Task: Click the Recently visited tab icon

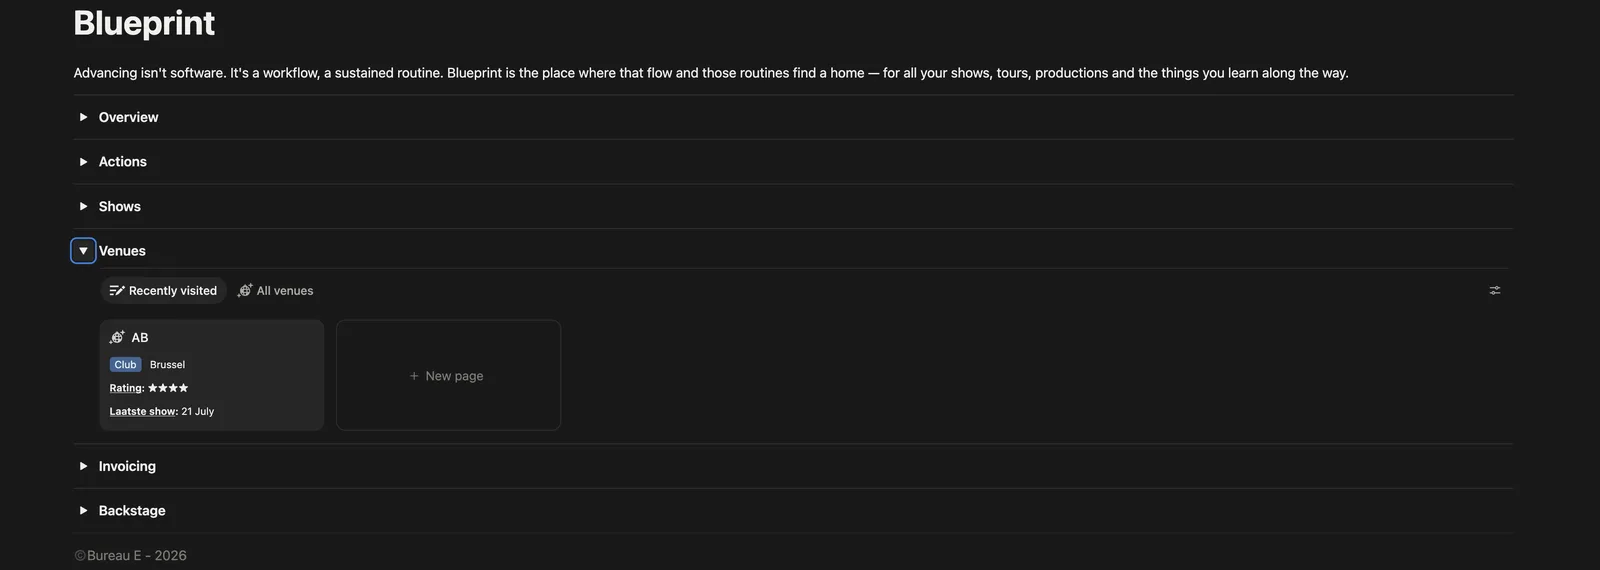Action: pyautogui.click(x=117, y=291)
